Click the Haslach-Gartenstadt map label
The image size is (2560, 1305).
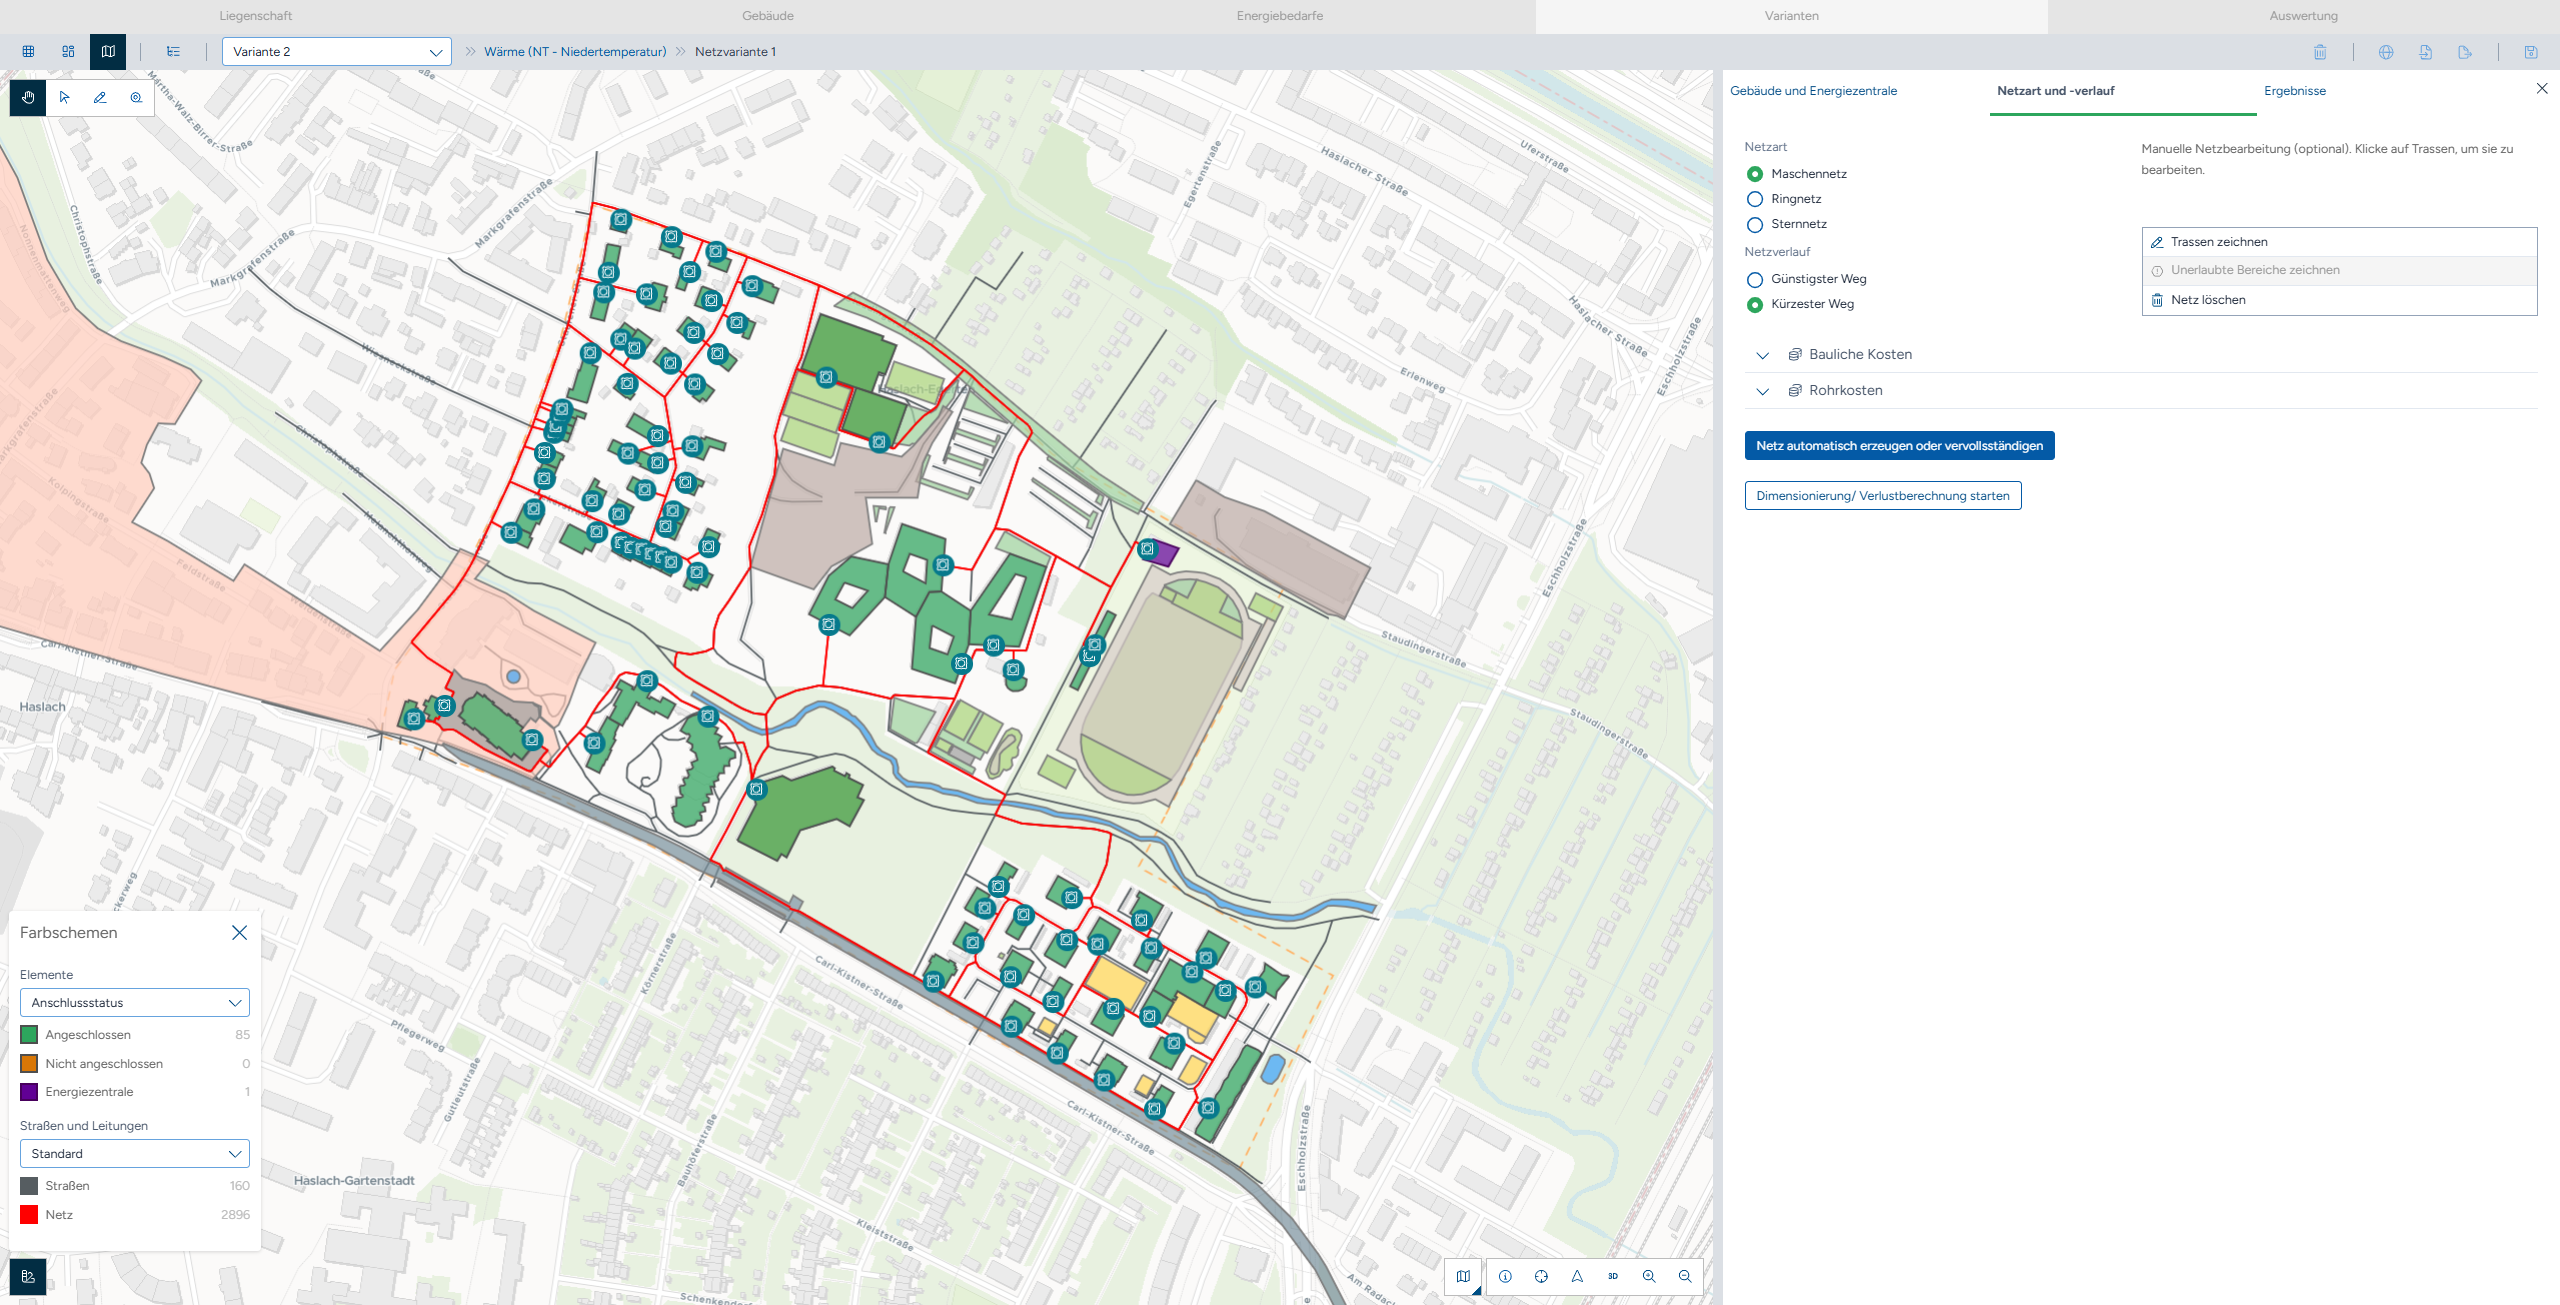coord(354,1181)
